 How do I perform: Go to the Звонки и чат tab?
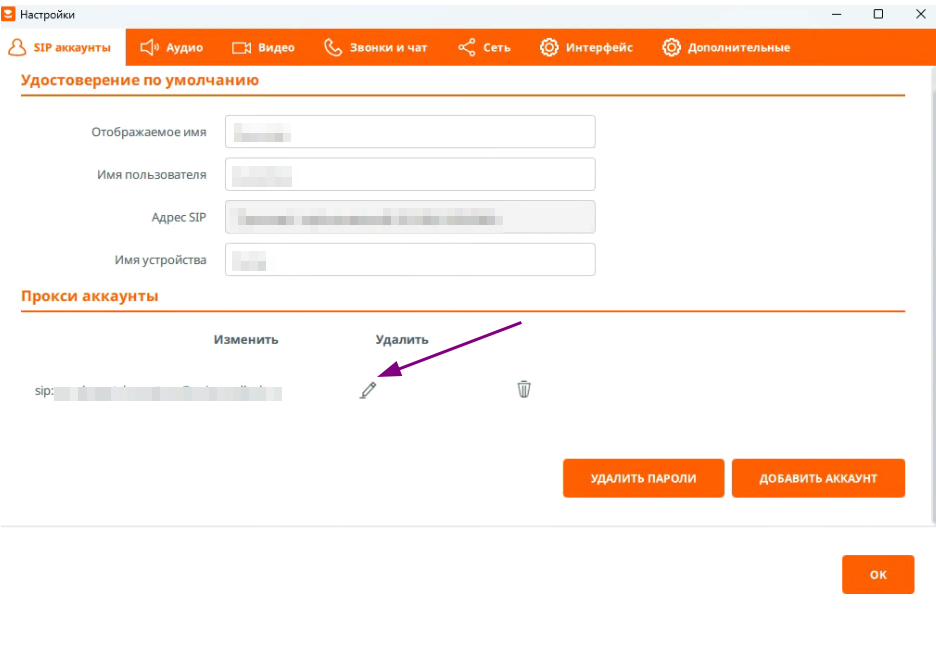coord(375,47)
